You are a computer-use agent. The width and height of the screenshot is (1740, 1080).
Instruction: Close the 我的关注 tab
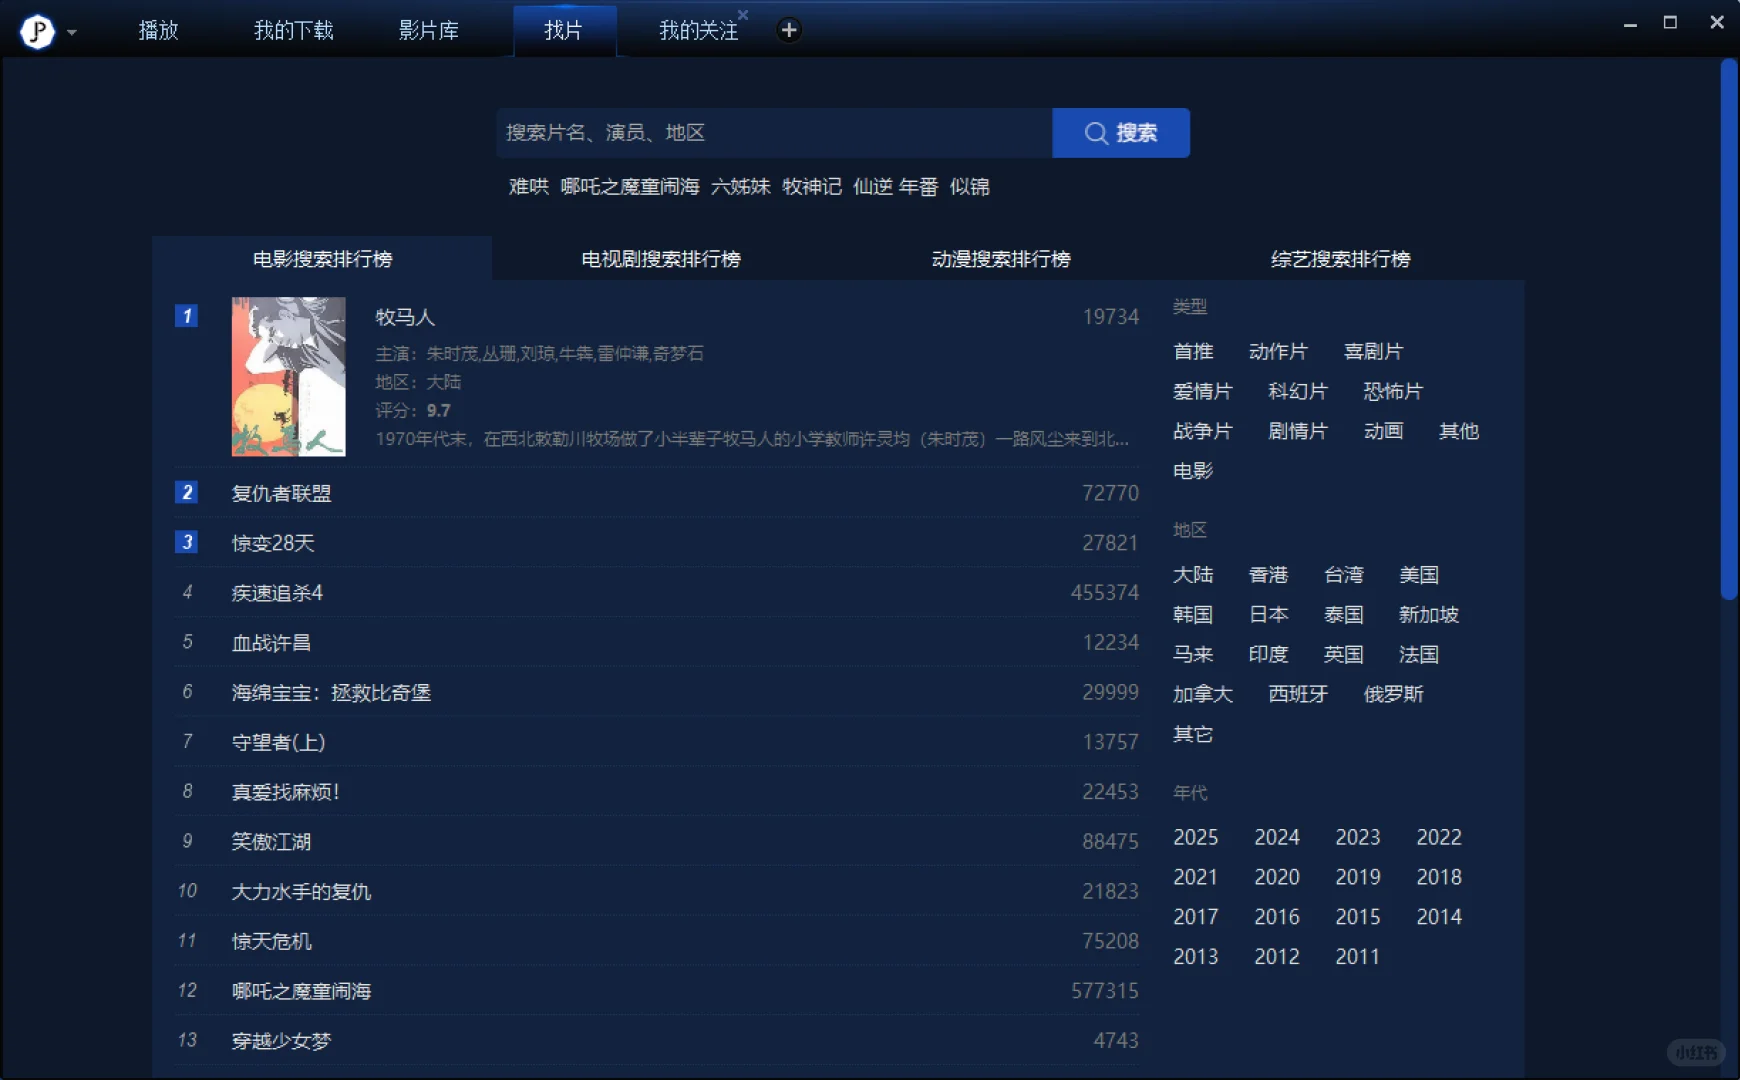[x=744, y=15]
